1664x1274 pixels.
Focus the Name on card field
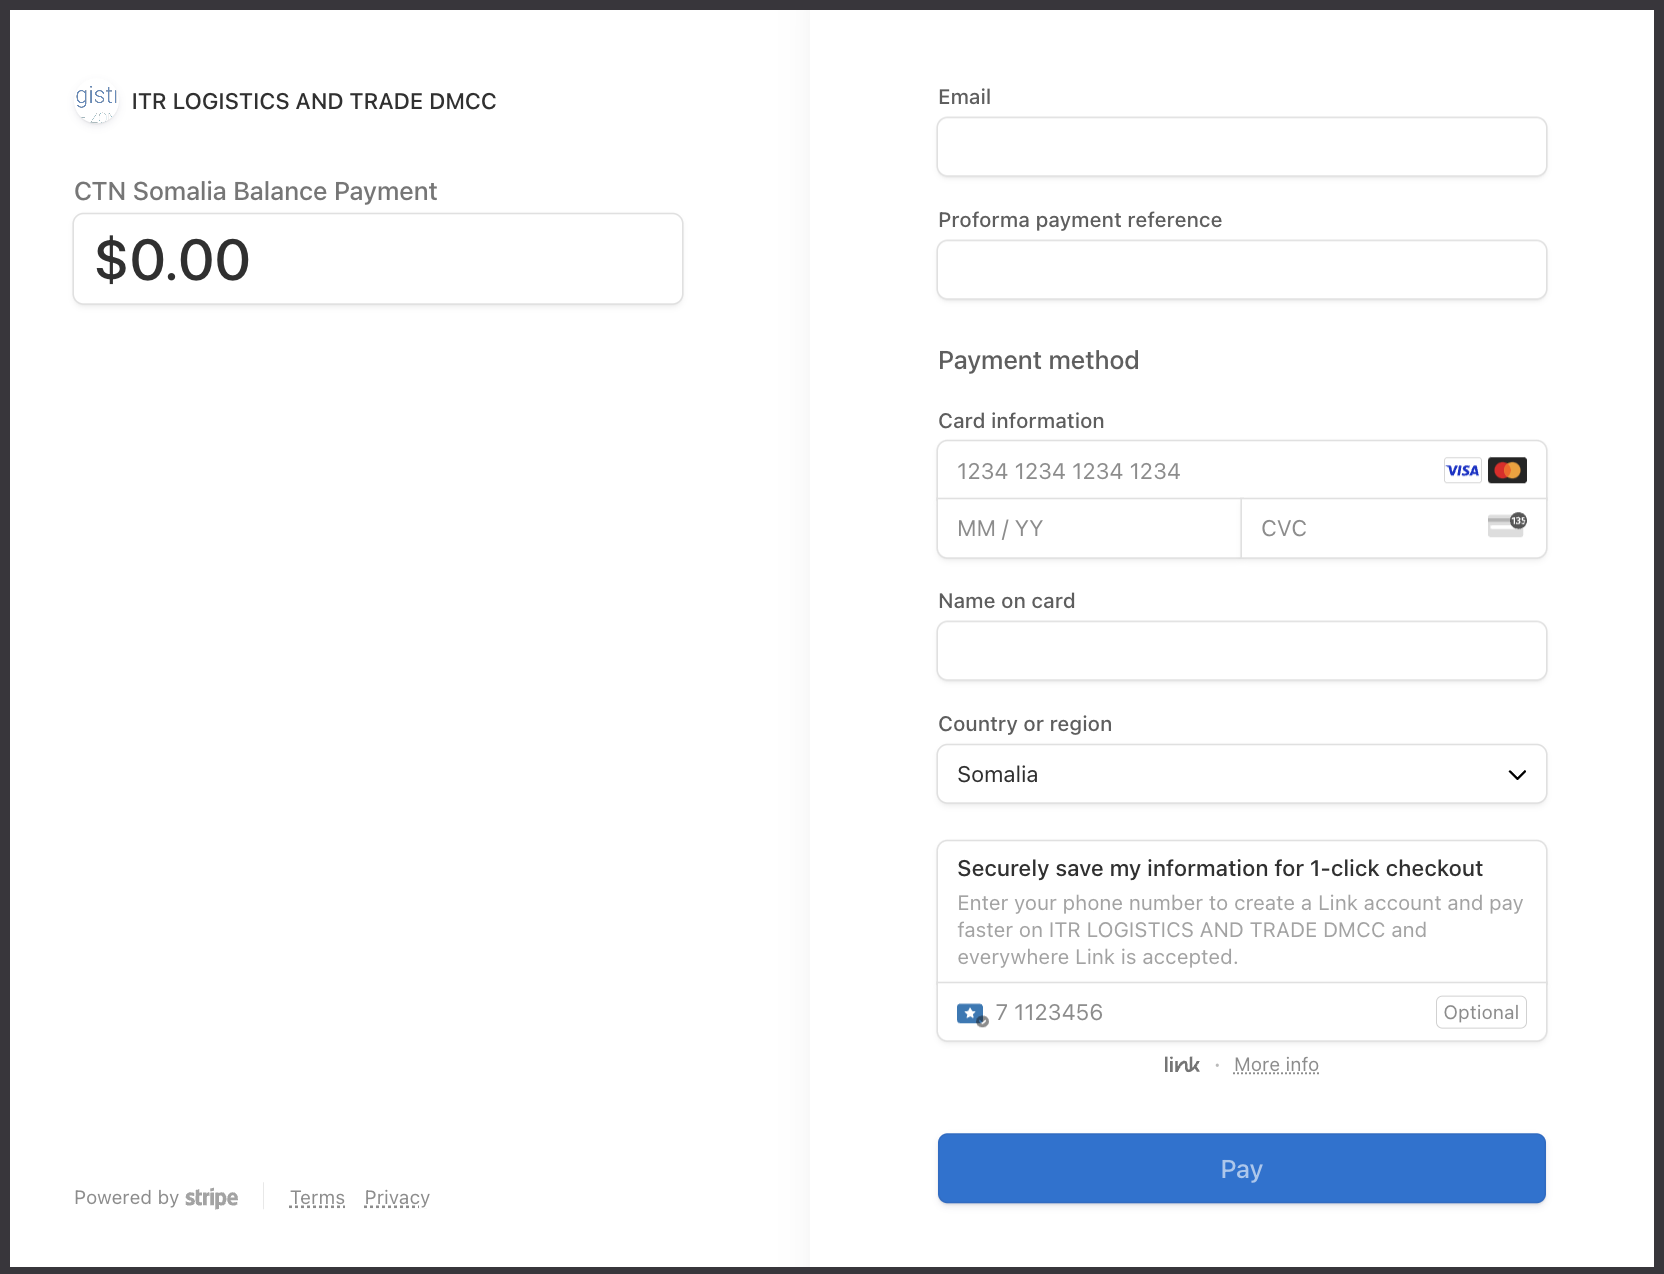(x=1241, y=651)
